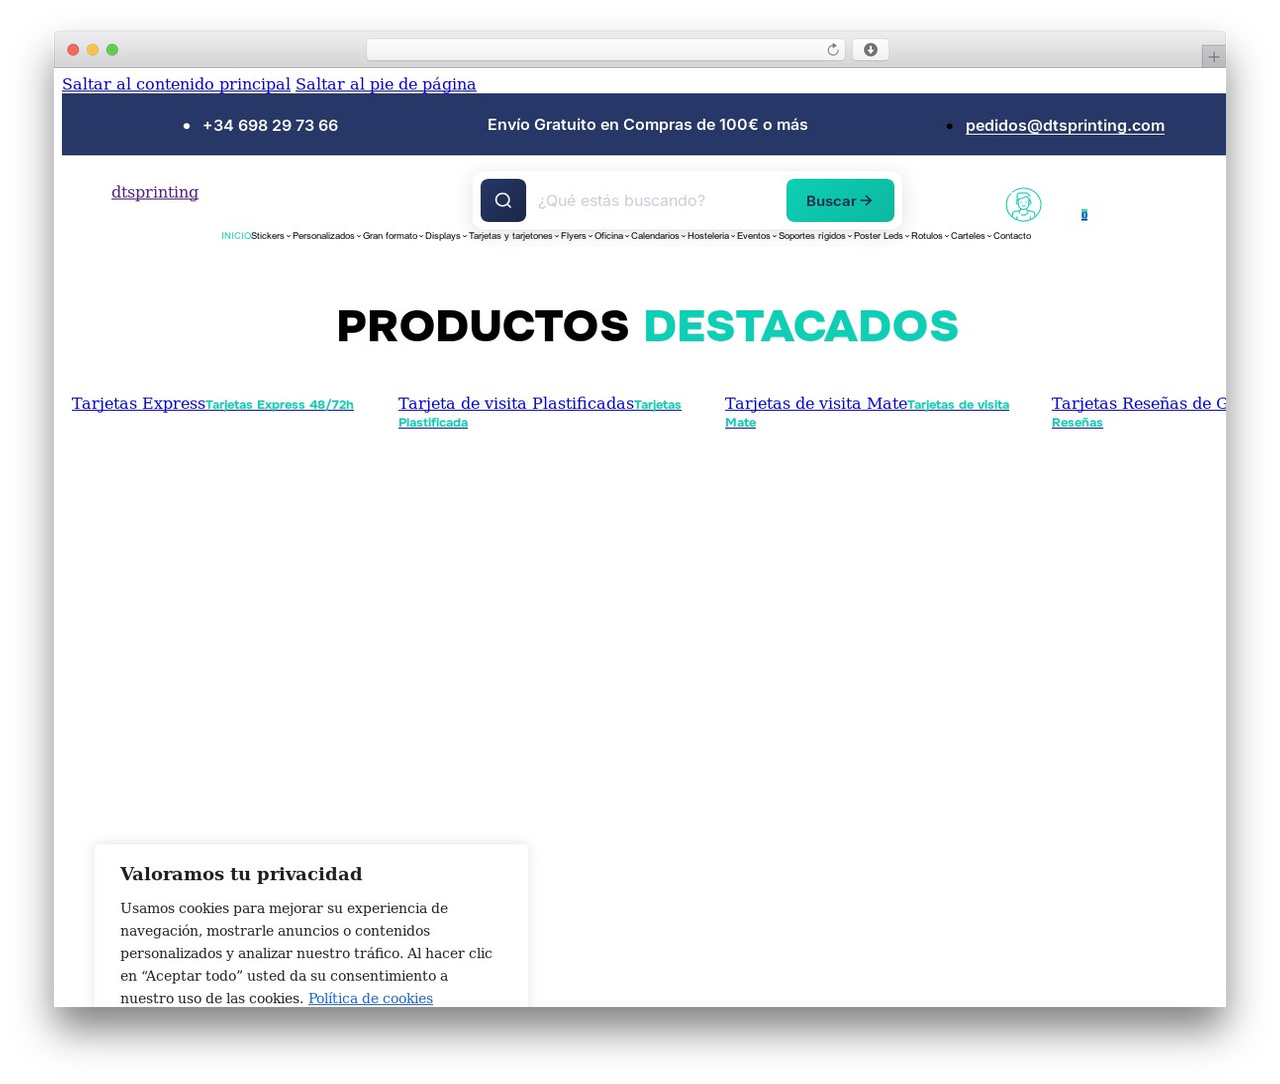Expand the Tarjetas y tarjetones dropdown
This screenshot has width=1280, height=1084.
point(514,236)
